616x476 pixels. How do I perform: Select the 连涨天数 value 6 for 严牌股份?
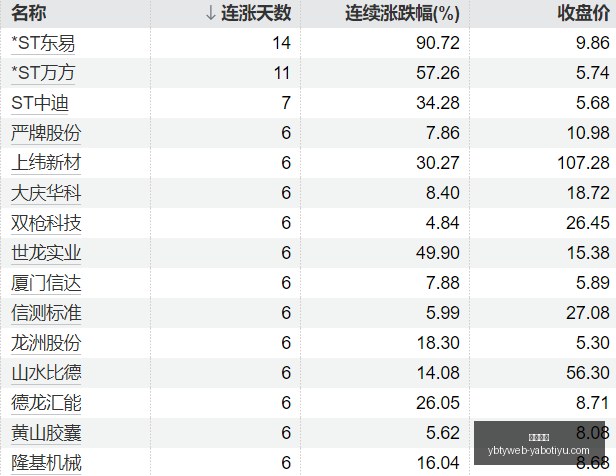[286, 133]
